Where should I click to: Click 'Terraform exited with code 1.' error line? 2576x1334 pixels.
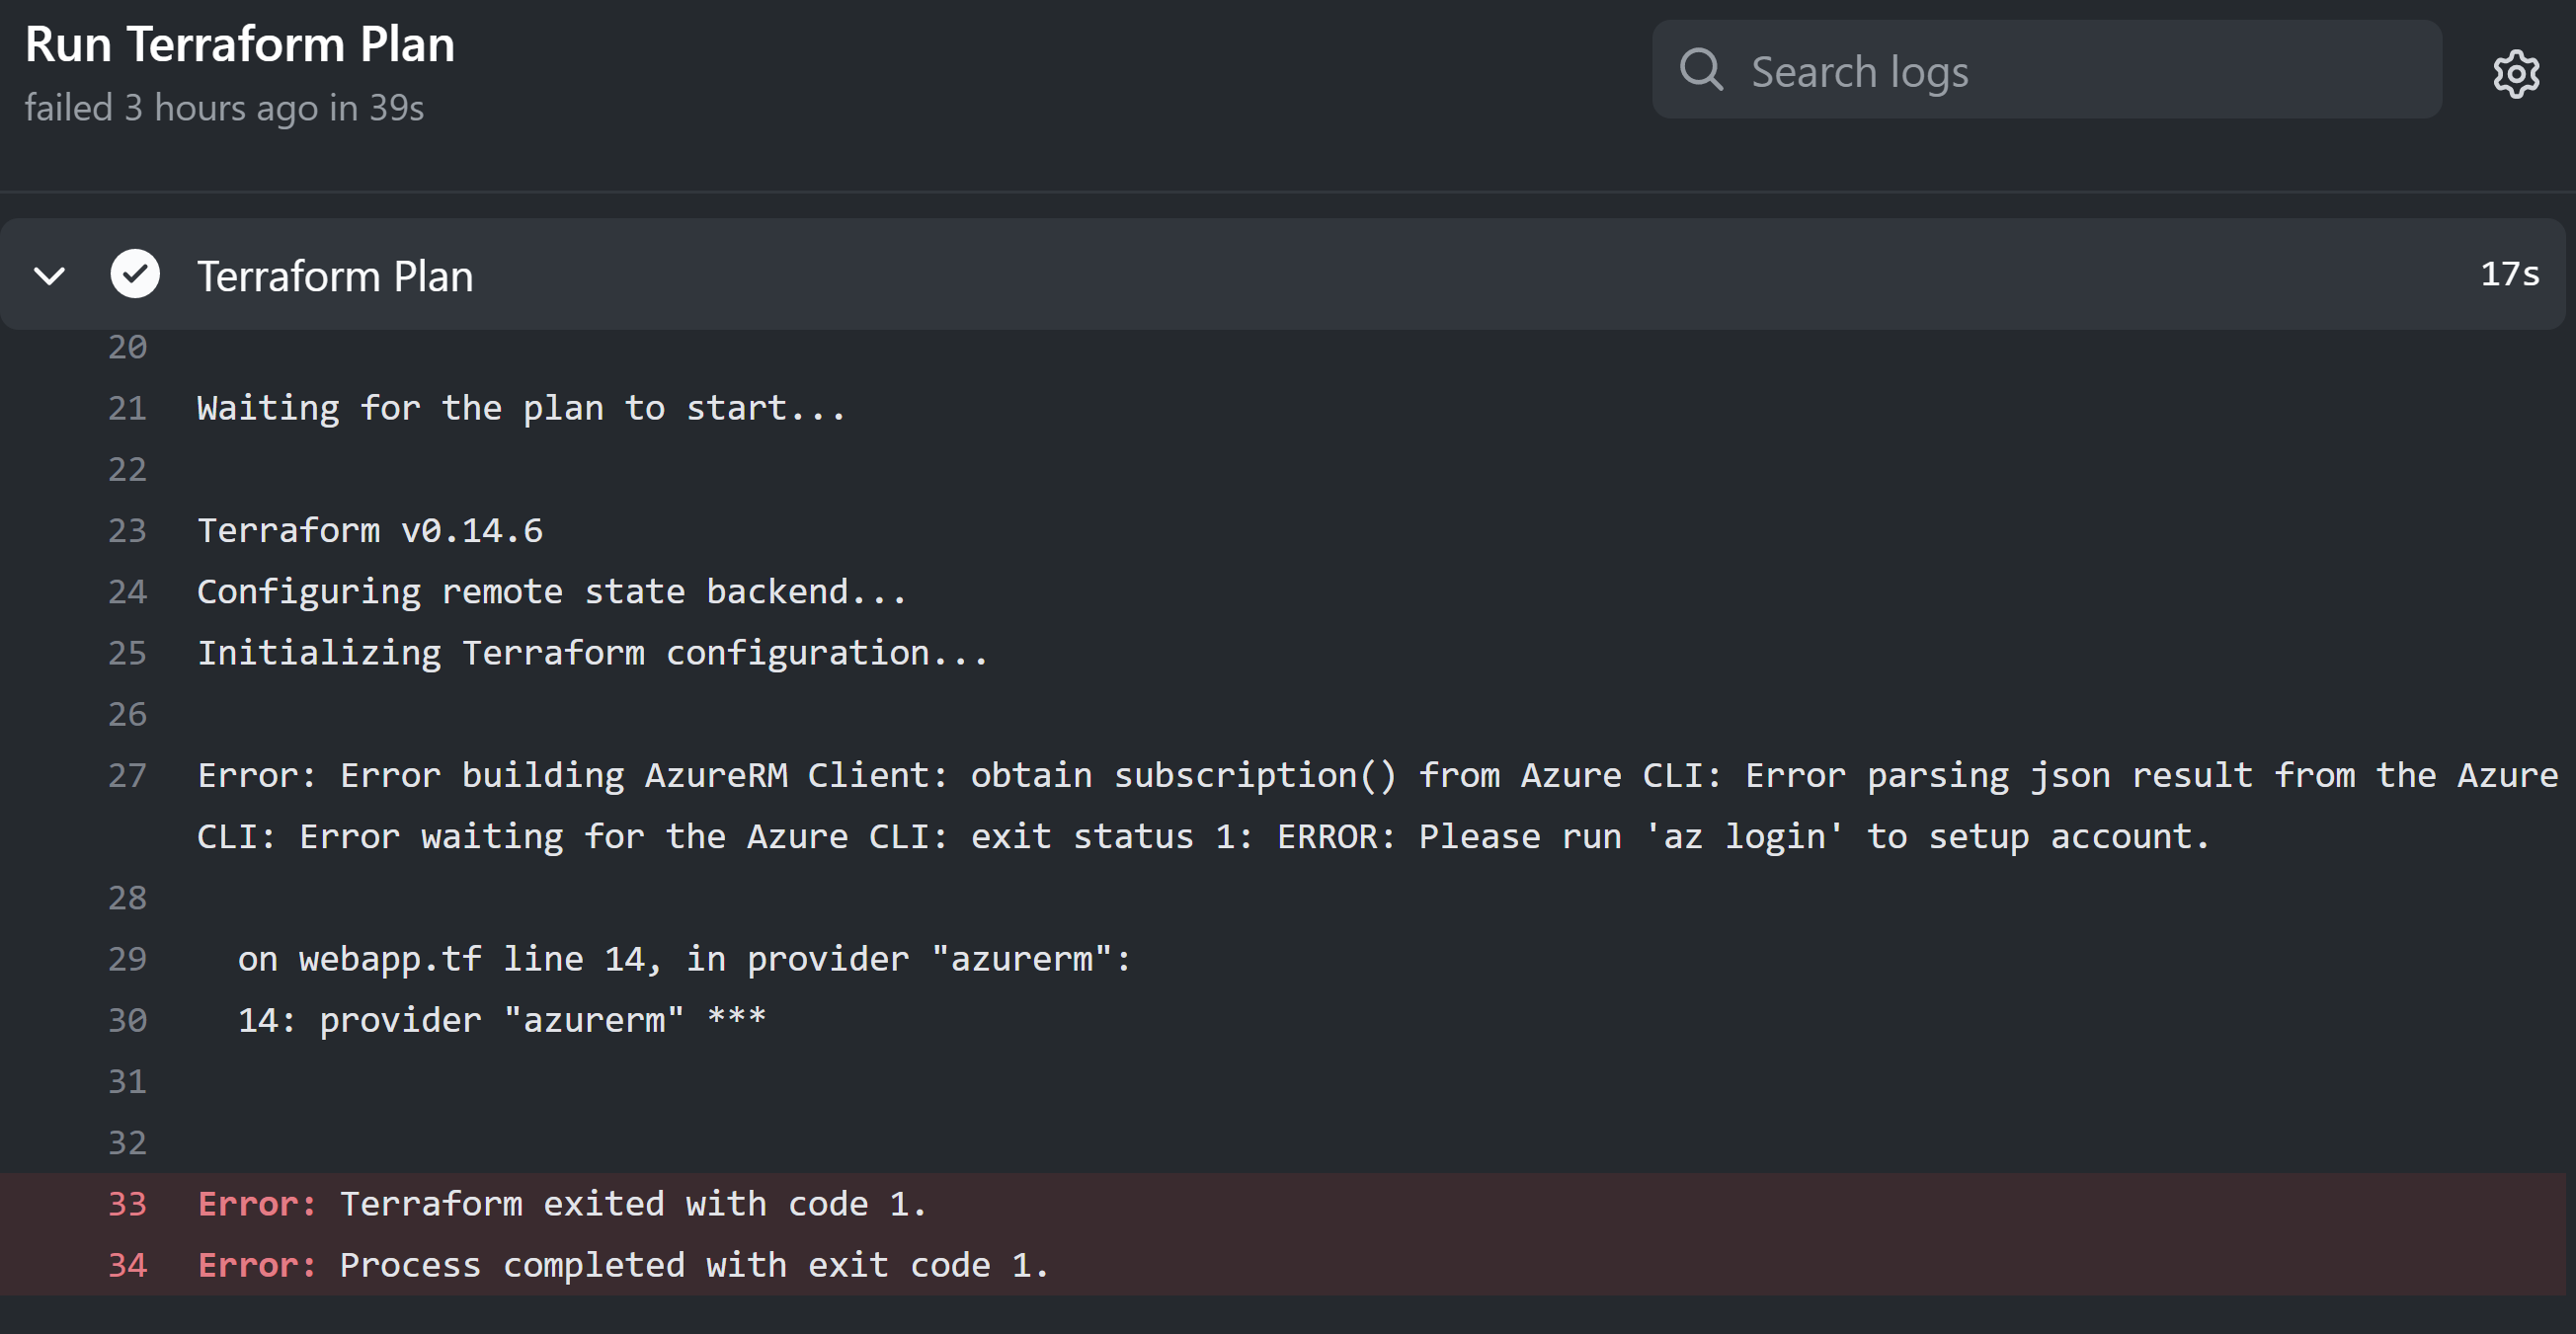pos(633,1204)
